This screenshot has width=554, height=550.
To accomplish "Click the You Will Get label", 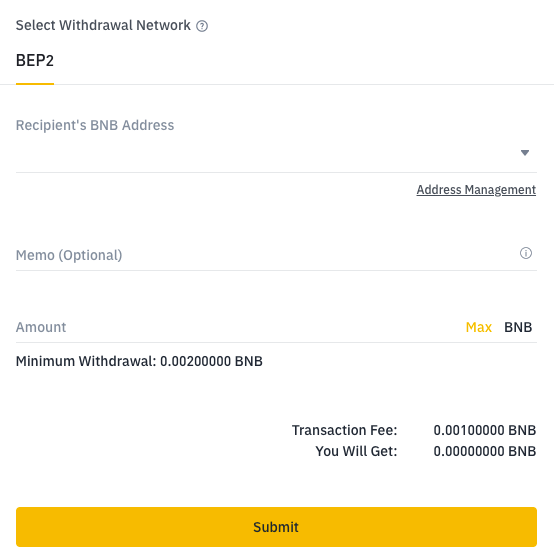I will 356,451.
